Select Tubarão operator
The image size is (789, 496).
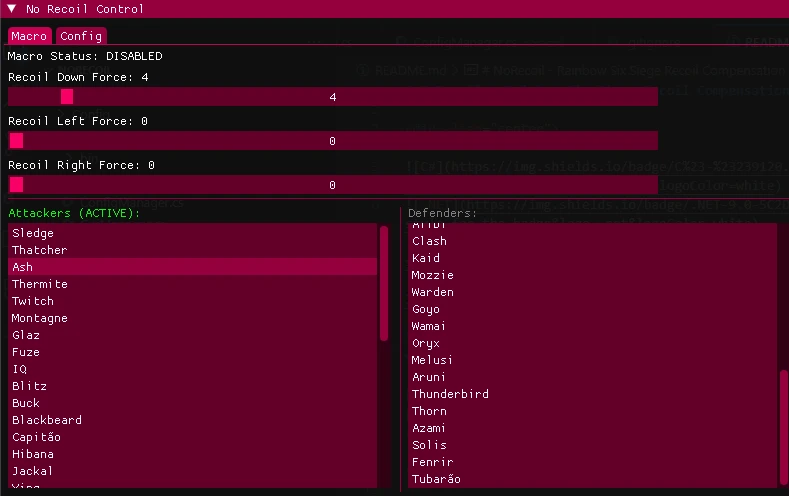coord(592,479)
